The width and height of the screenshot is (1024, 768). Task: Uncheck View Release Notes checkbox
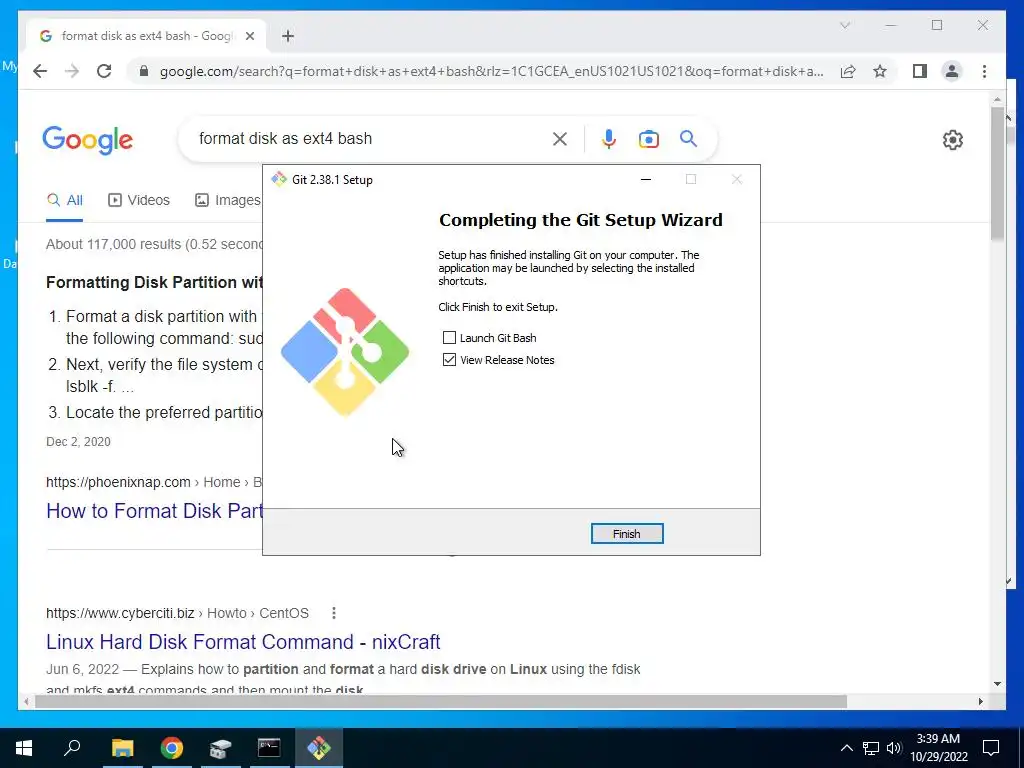[x=449, y=360]
